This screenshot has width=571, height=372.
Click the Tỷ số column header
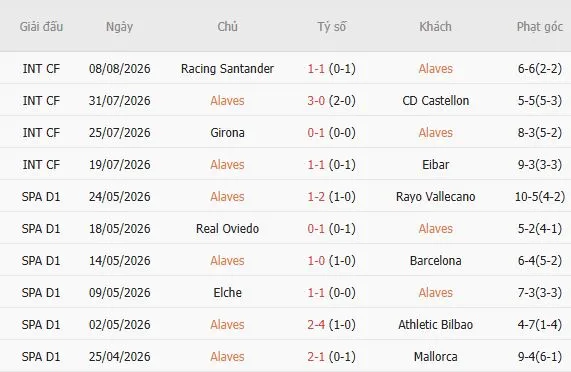pos(331,27)
